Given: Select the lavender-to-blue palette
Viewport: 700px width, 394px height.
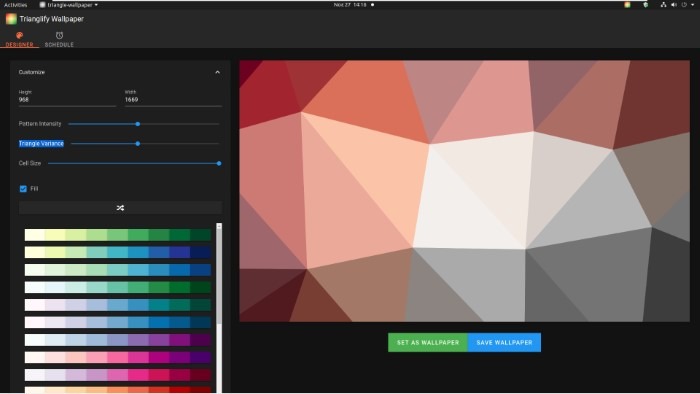Looking at the screenshot, I should (x=118, y=322).
